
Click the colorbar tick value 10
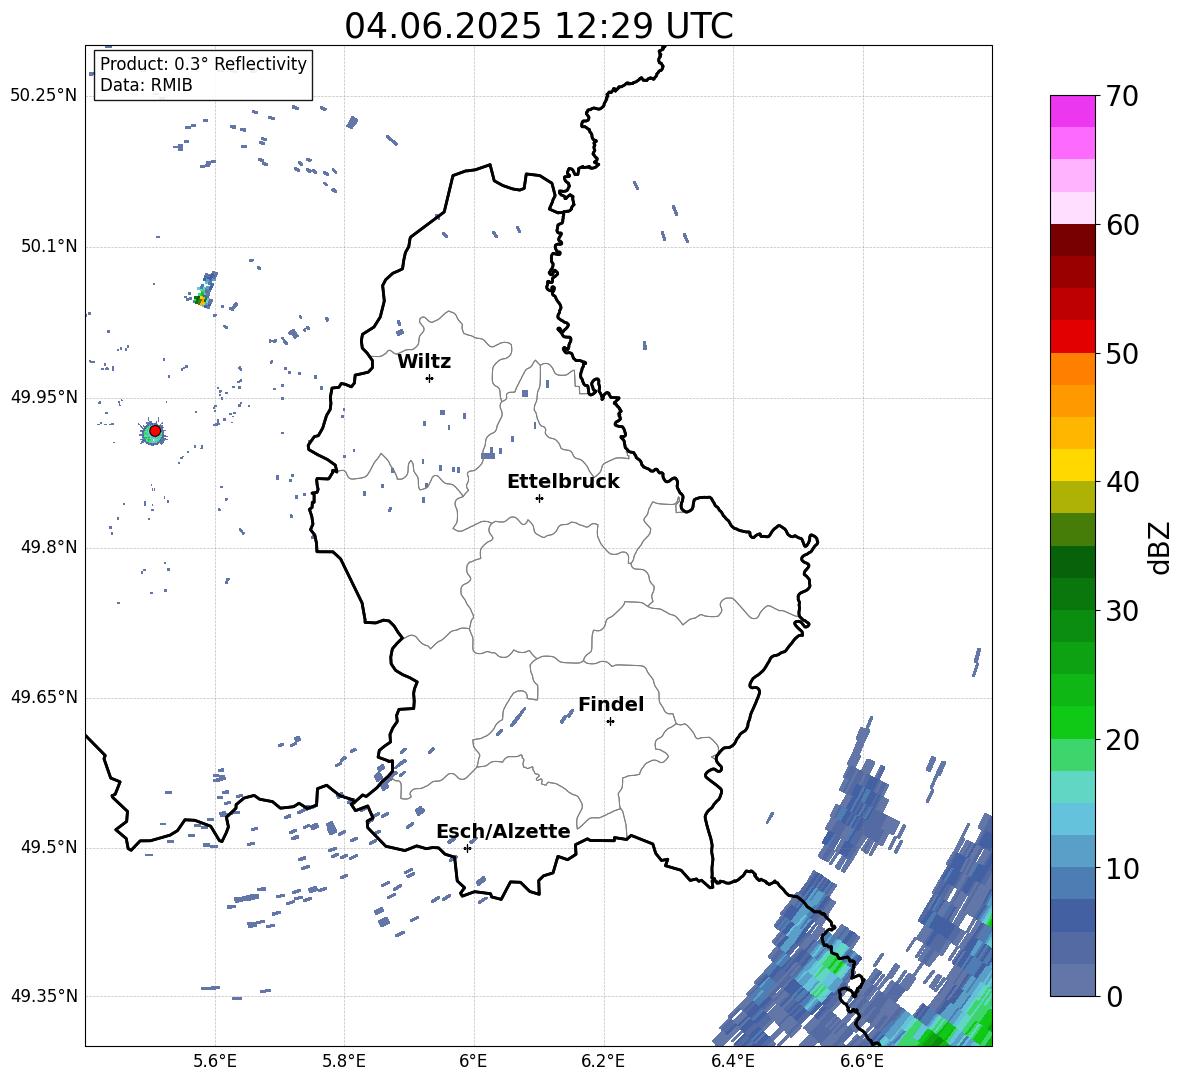[1122, 868]
